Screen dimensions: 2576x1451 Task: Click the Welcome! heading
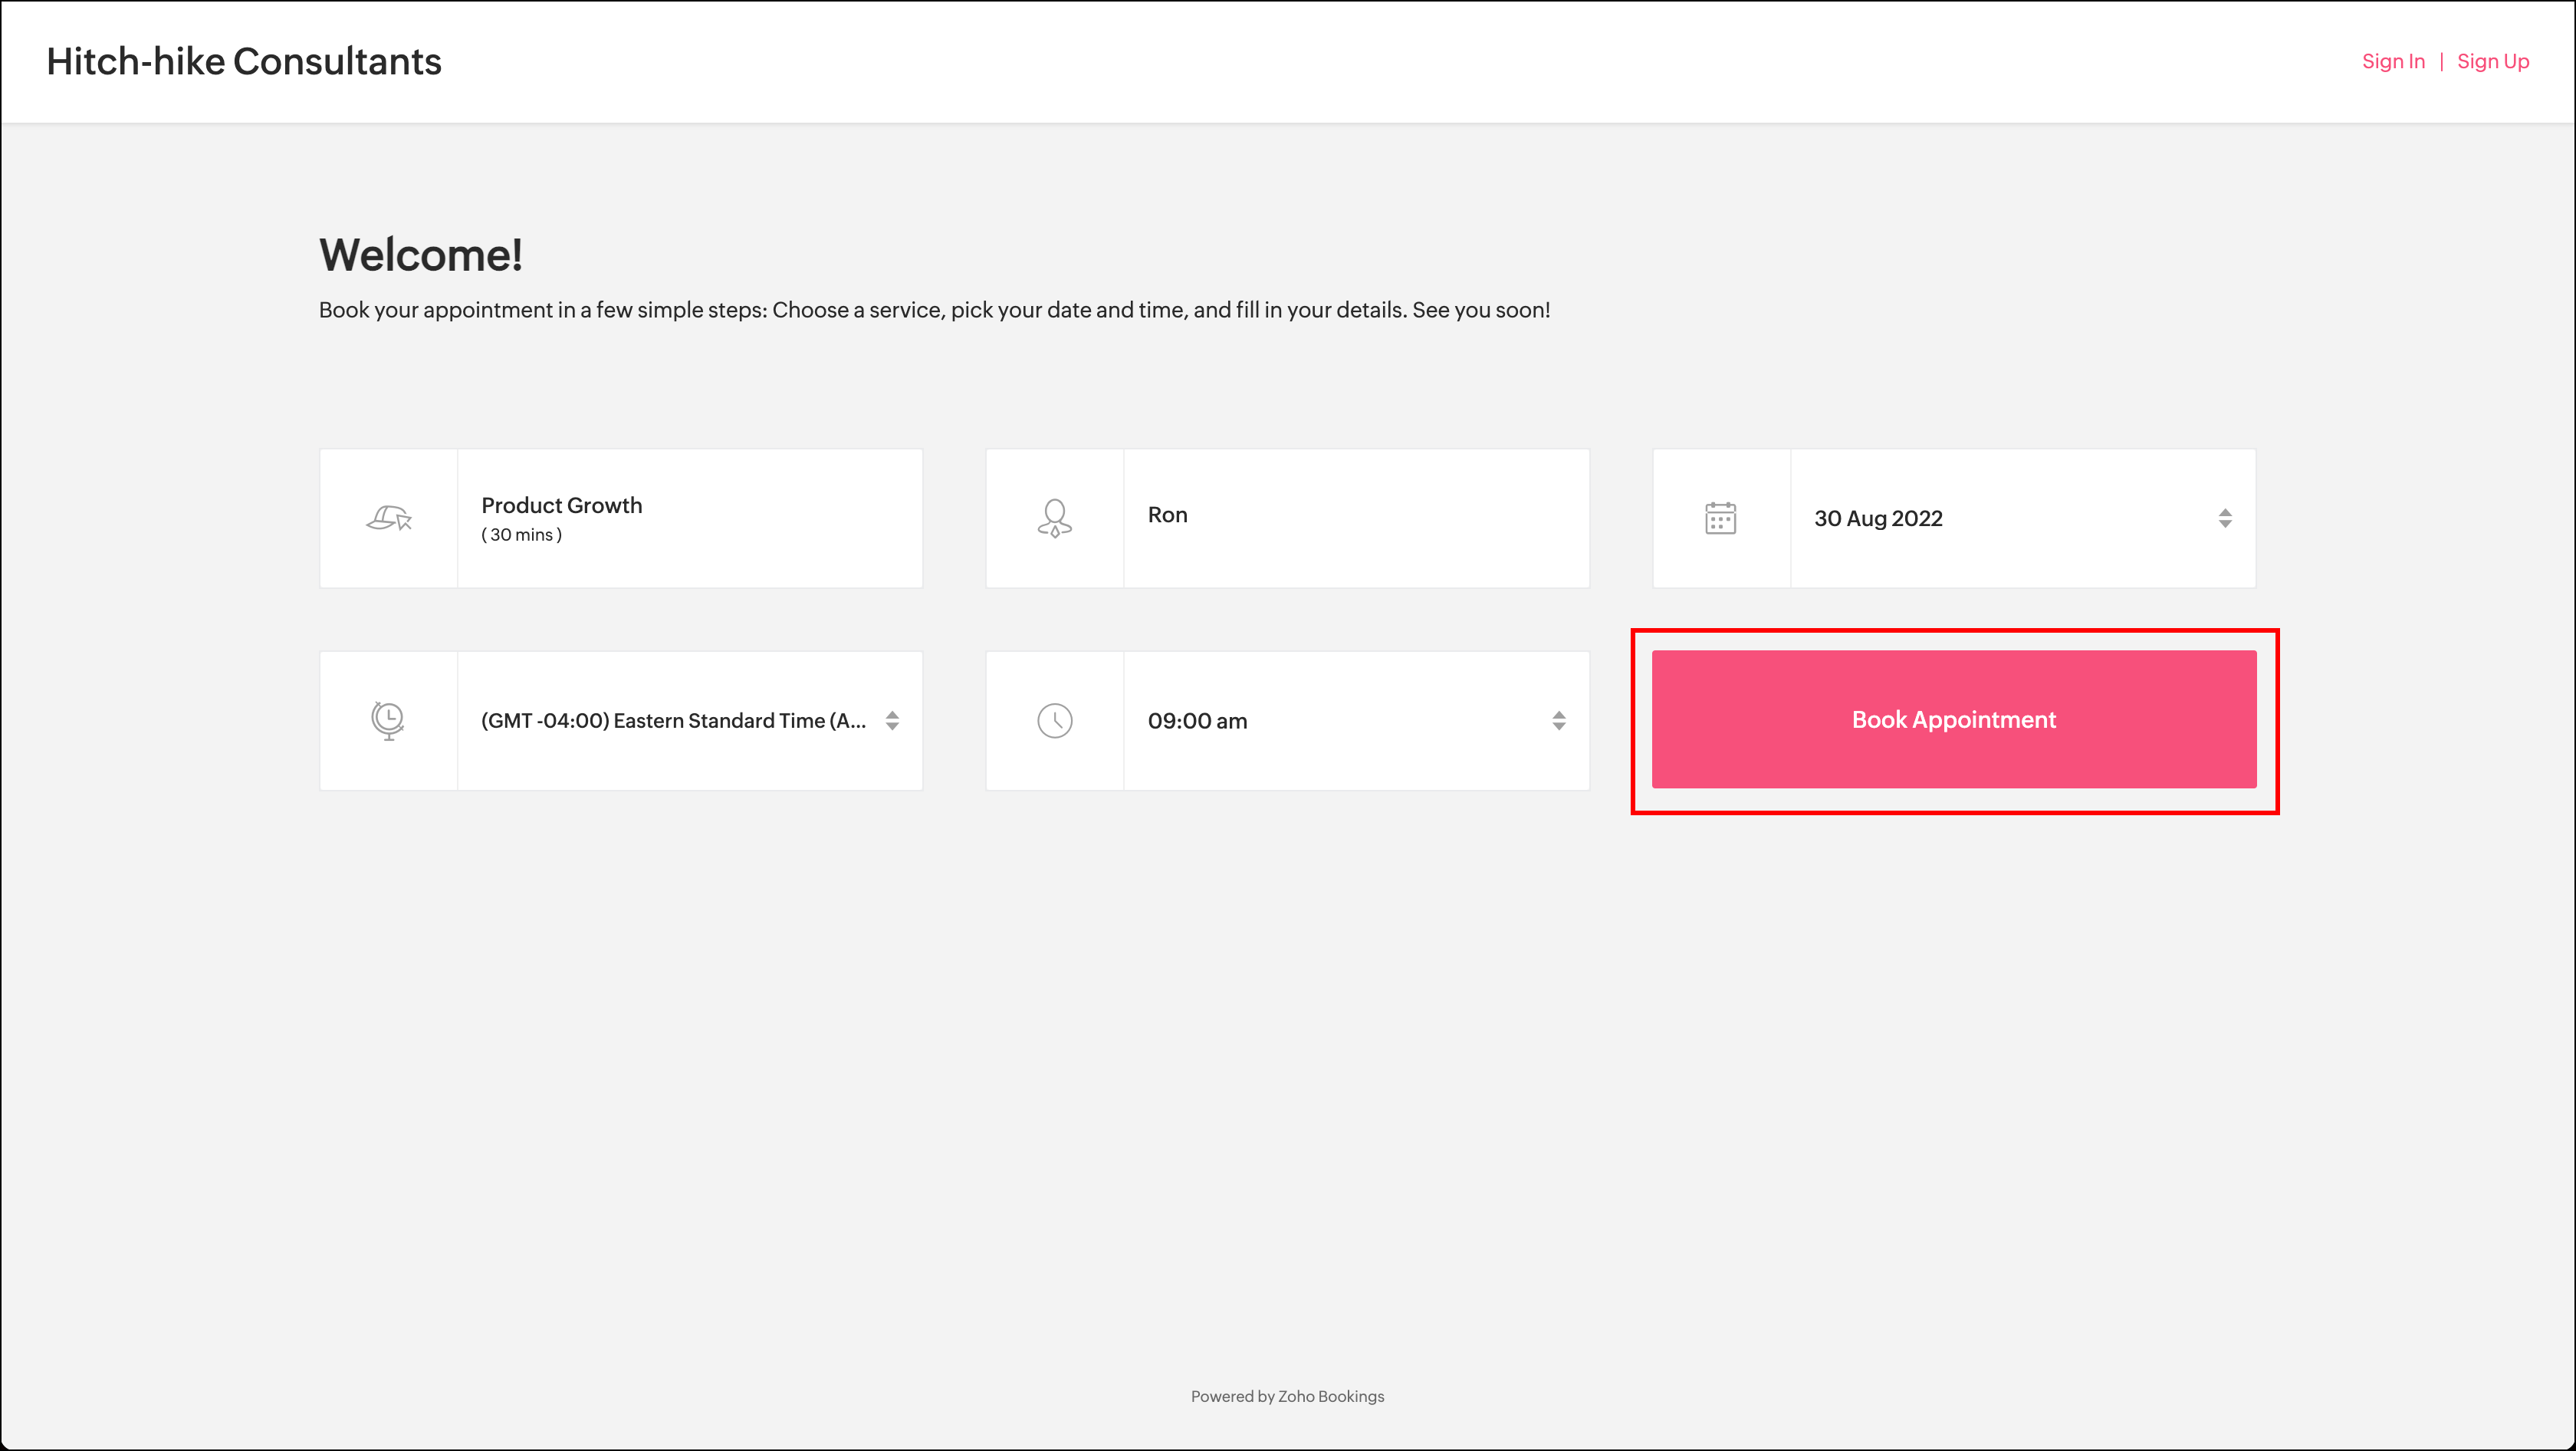(x=421, y=254)
